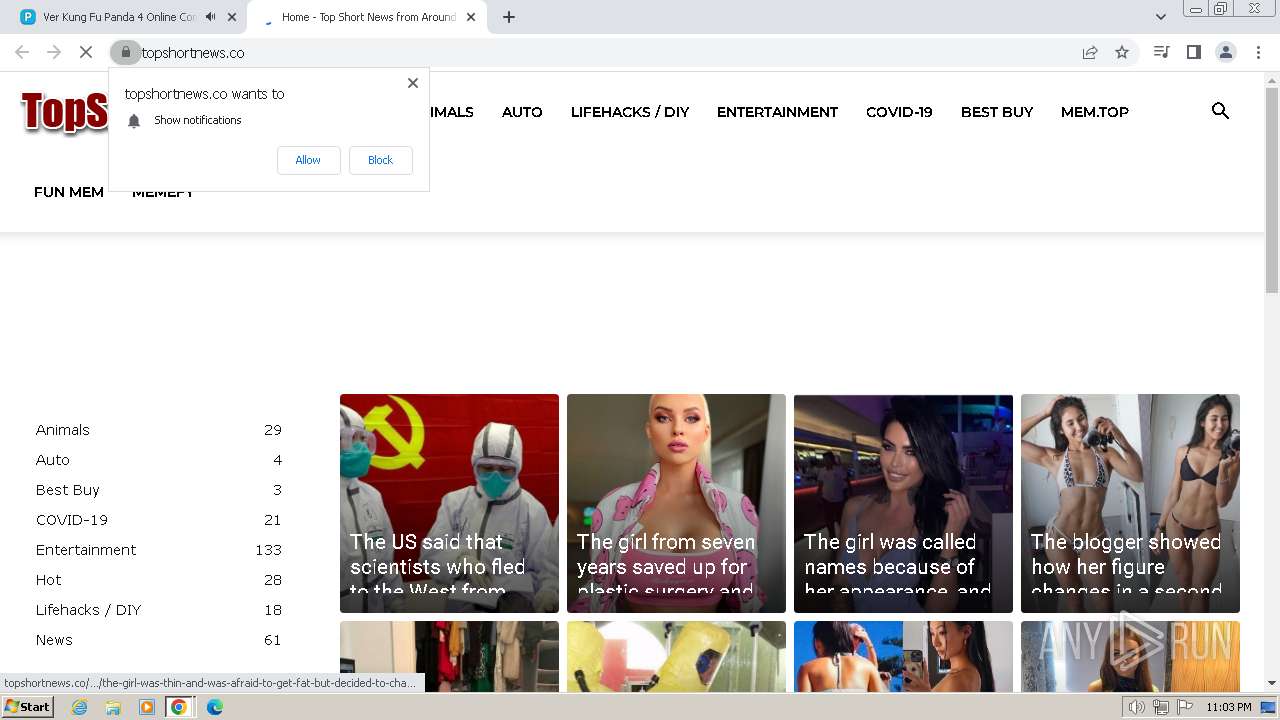The image size is (1280, 720).
Task: Open the Chrome three-dot menu
Action: tap(1258, 52)
